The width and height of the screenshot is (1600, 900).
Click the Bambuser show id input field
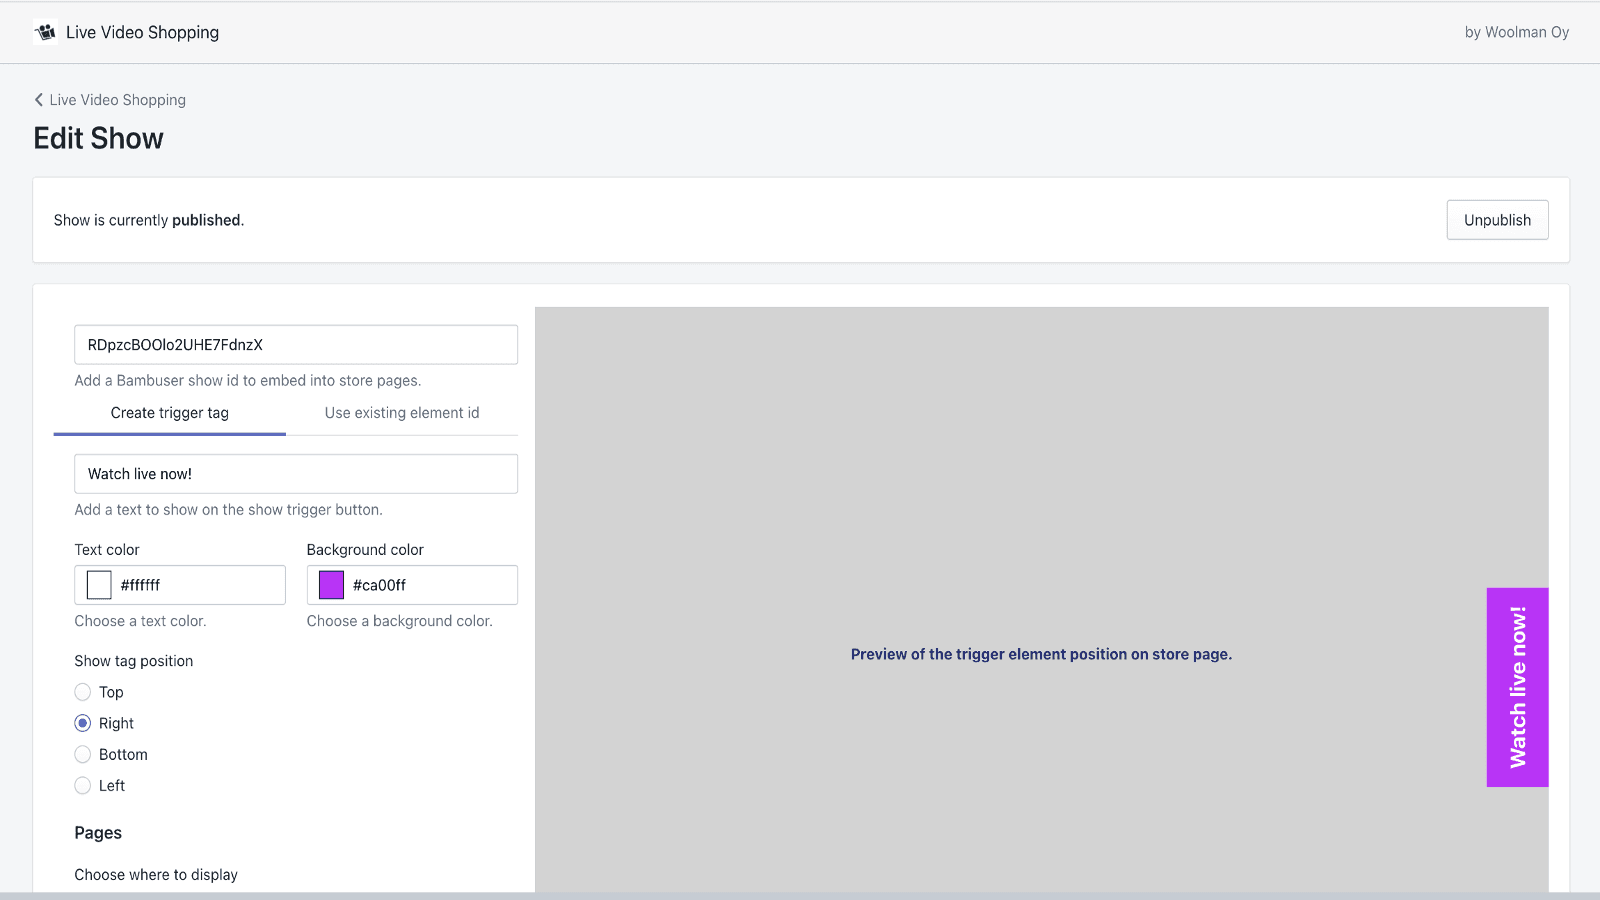(x=295, y=345)
